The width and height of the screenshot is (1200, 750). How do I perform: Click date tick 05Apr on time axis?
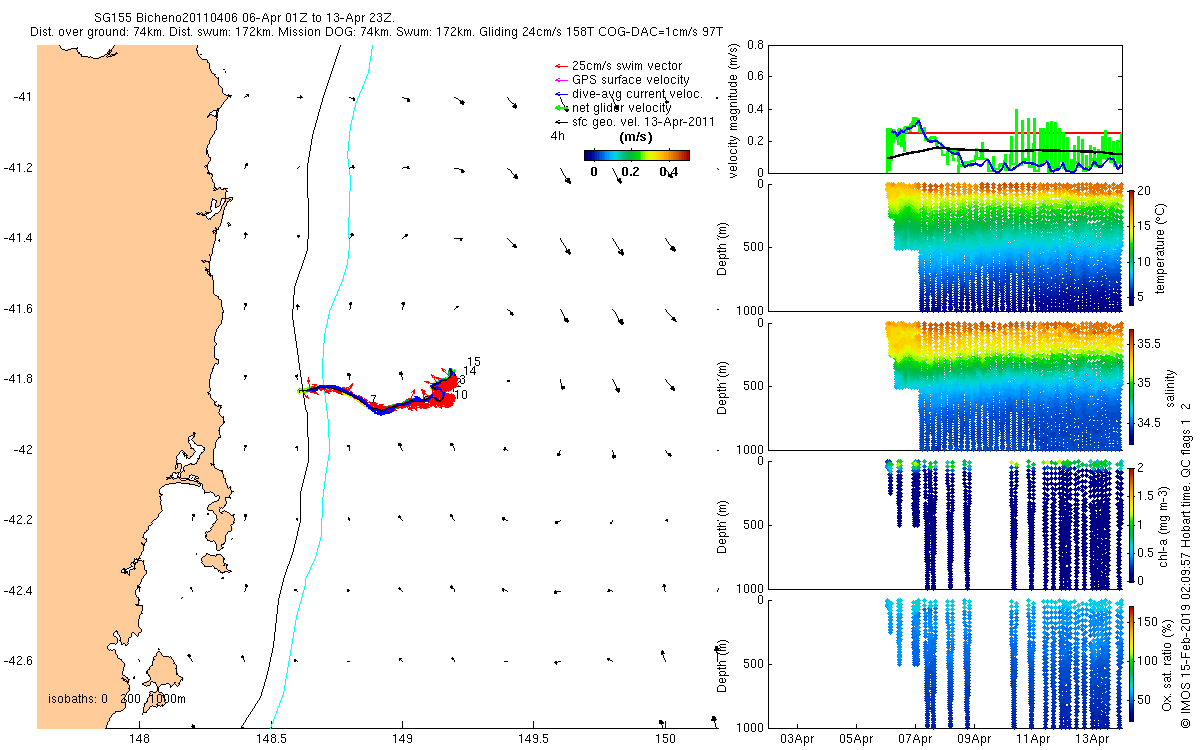[x=856, y=739]
